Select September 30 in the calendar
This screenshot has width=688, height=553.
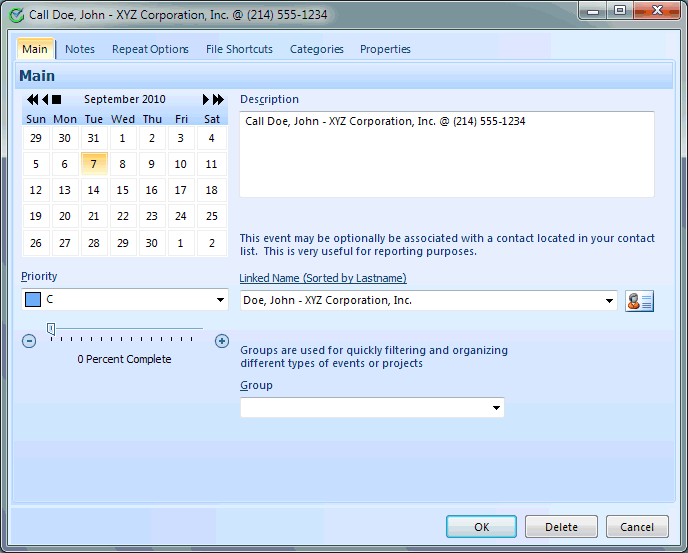pos(152,243)
